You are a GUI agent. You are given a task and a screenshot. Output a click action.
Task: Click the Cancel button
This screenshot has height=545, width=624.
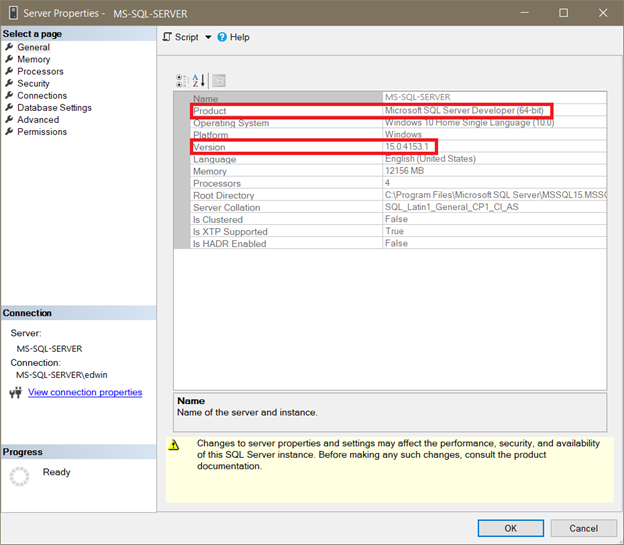[x=583, y=528]
